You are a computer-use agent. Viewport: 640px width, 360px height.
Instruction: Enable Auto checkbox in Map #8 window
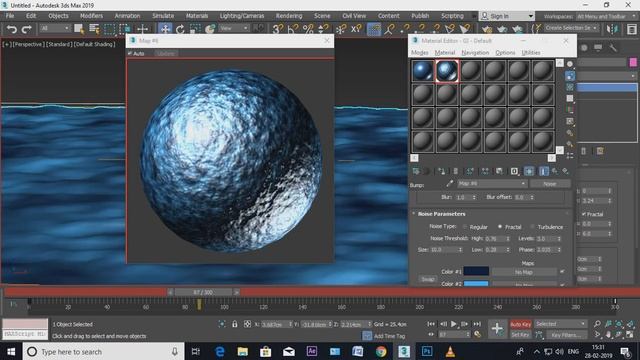(x=130, y=53)
